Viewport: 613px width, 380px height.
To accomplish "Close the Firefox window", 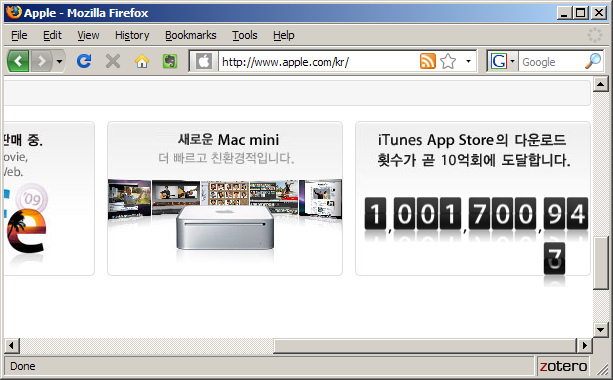I will (599, 13).
